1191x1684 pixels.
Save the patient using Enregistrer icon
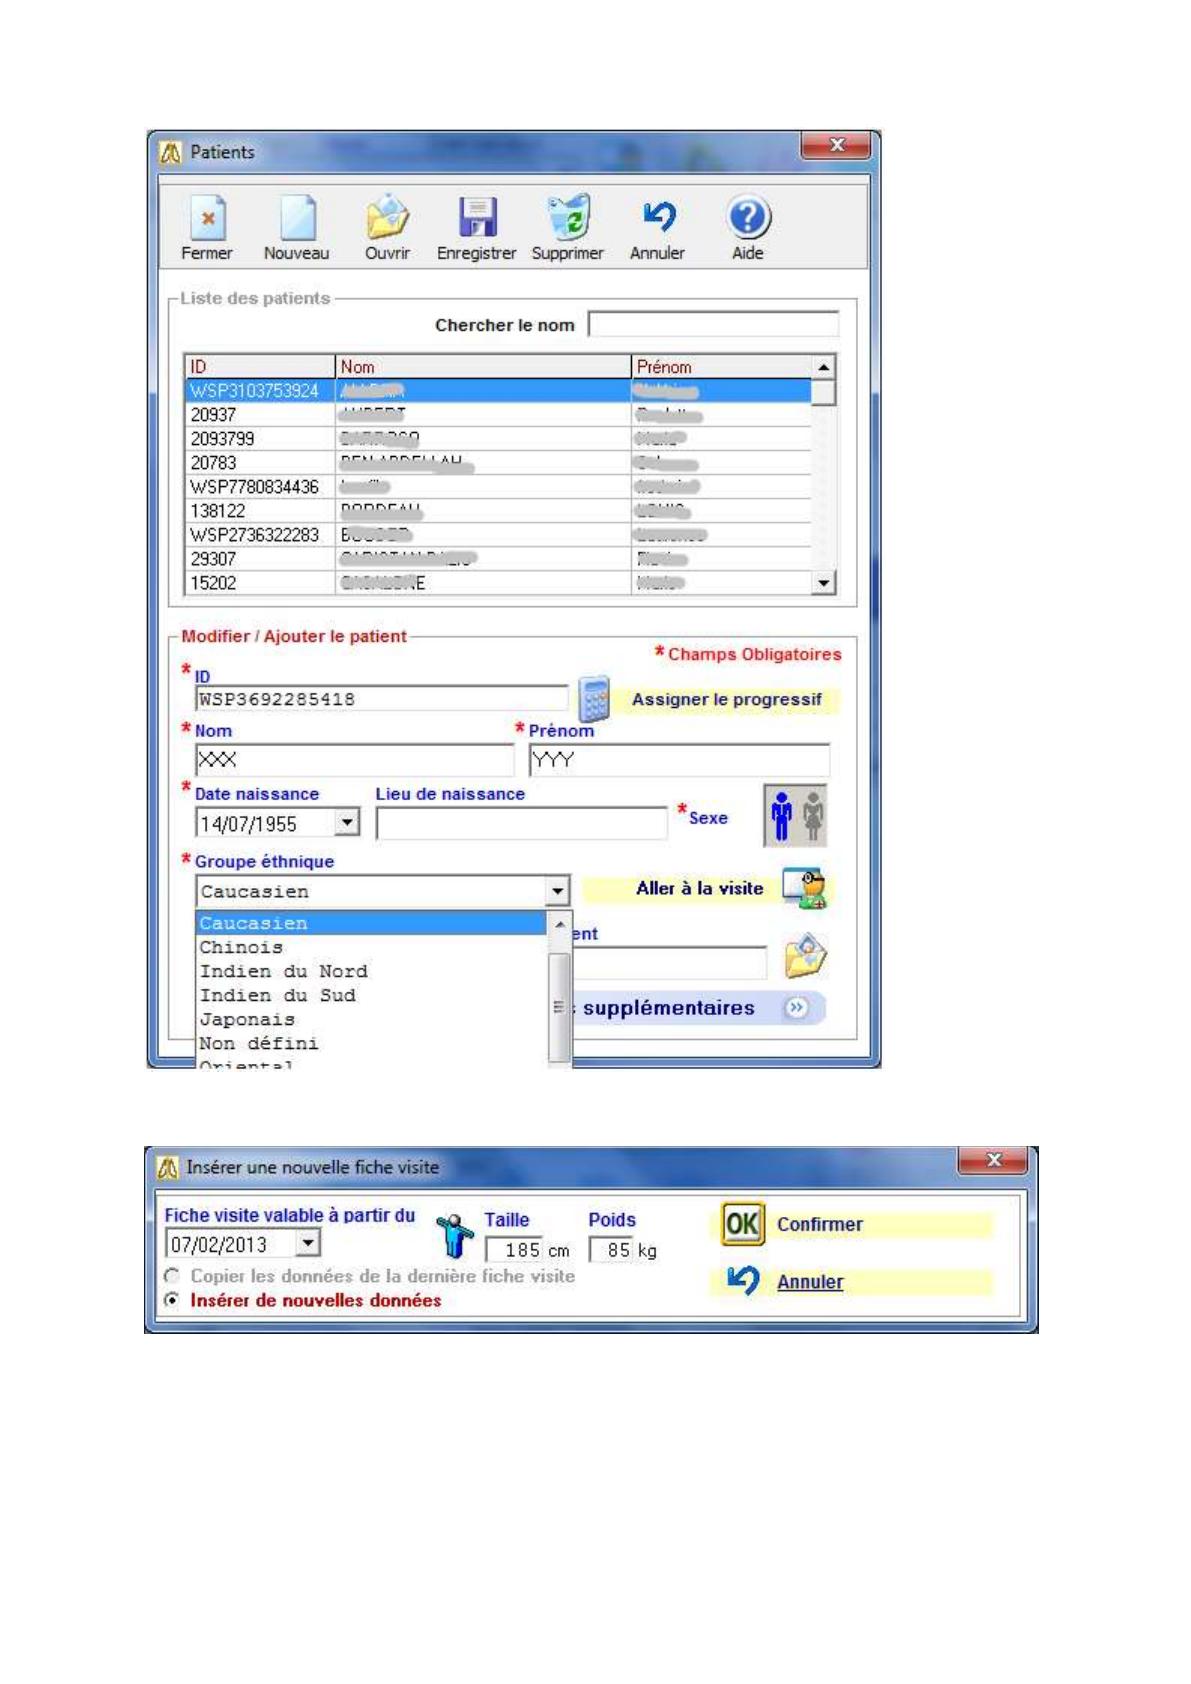point(477,219)
